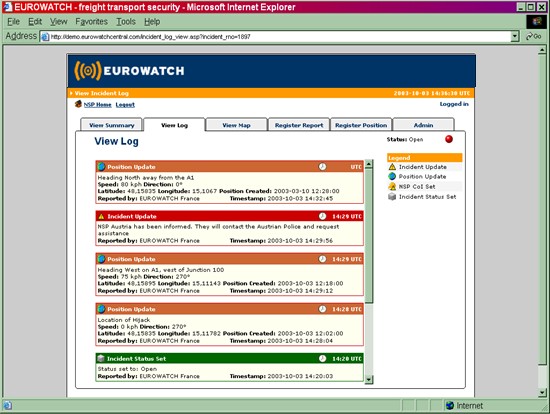Image resolution: width=550 pixels, height=414 pixels.
Task: Click Incident Status Set legend icon
Action: 392,196
